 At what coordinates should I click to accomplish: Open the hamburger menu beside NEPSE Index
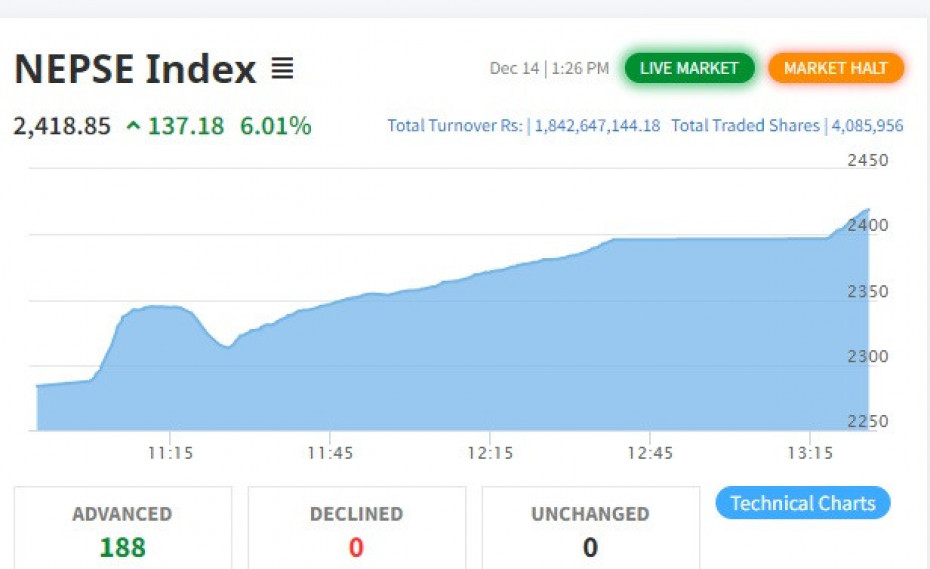282,68
